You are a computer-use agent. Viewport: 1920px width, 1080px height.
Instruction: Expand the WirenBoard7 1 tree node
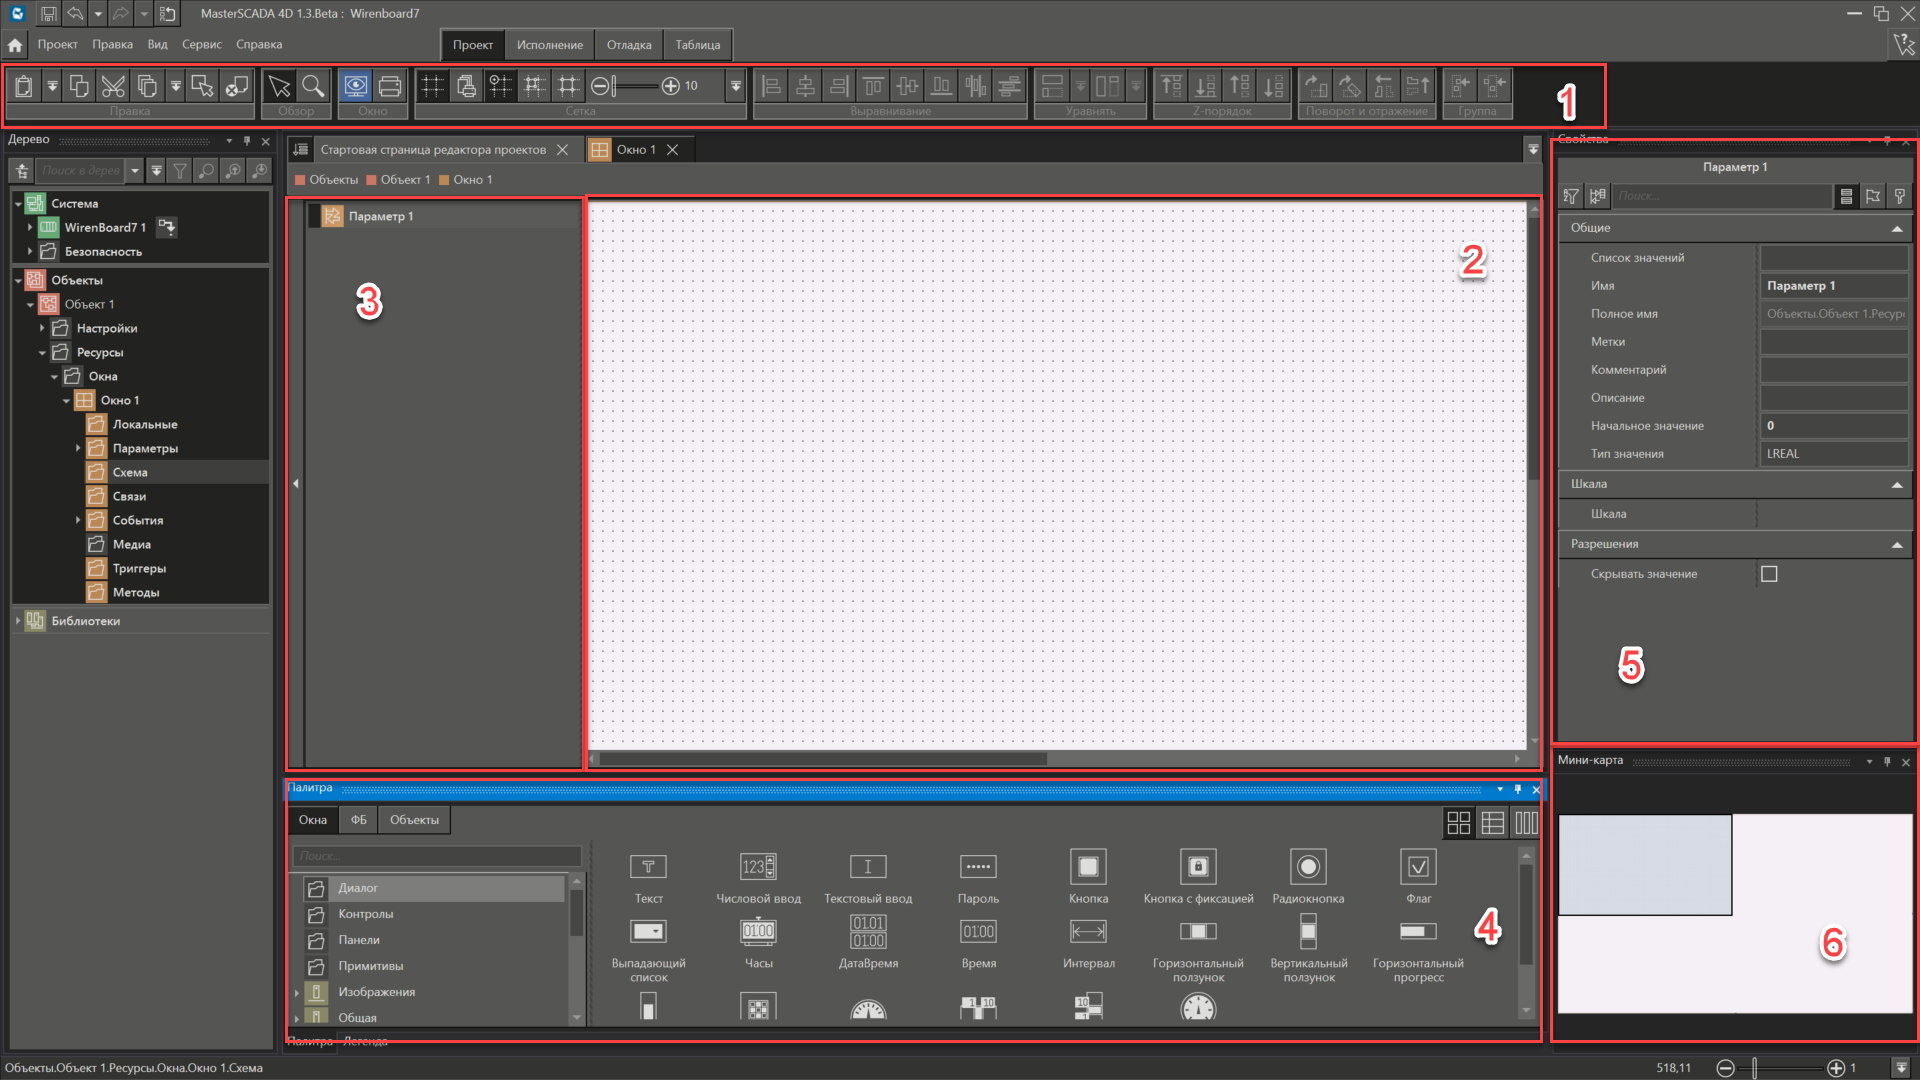30,228
